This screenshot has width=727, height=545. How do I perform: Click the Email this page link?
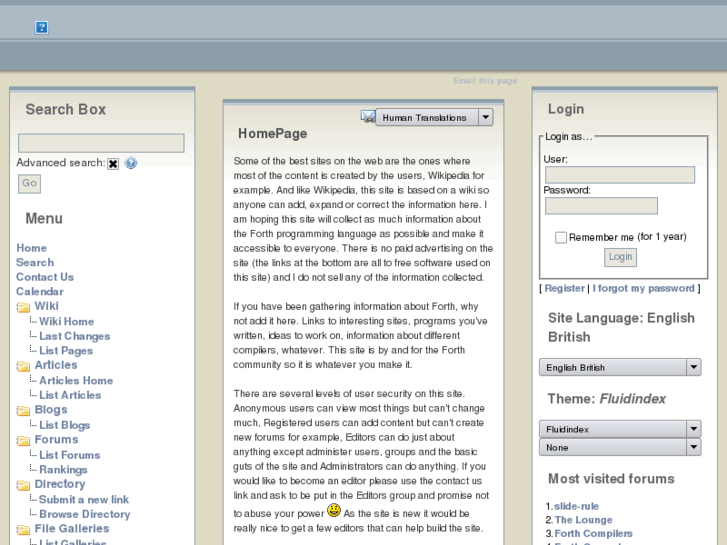tap(485, 81)
